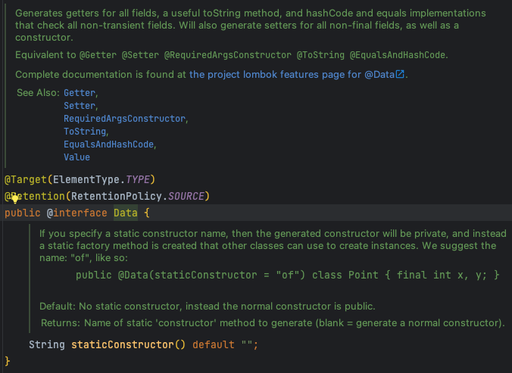This screenshot has height=373, width=512.
Task: Select the SOURCE constant
Action: [x=186, y=196]
